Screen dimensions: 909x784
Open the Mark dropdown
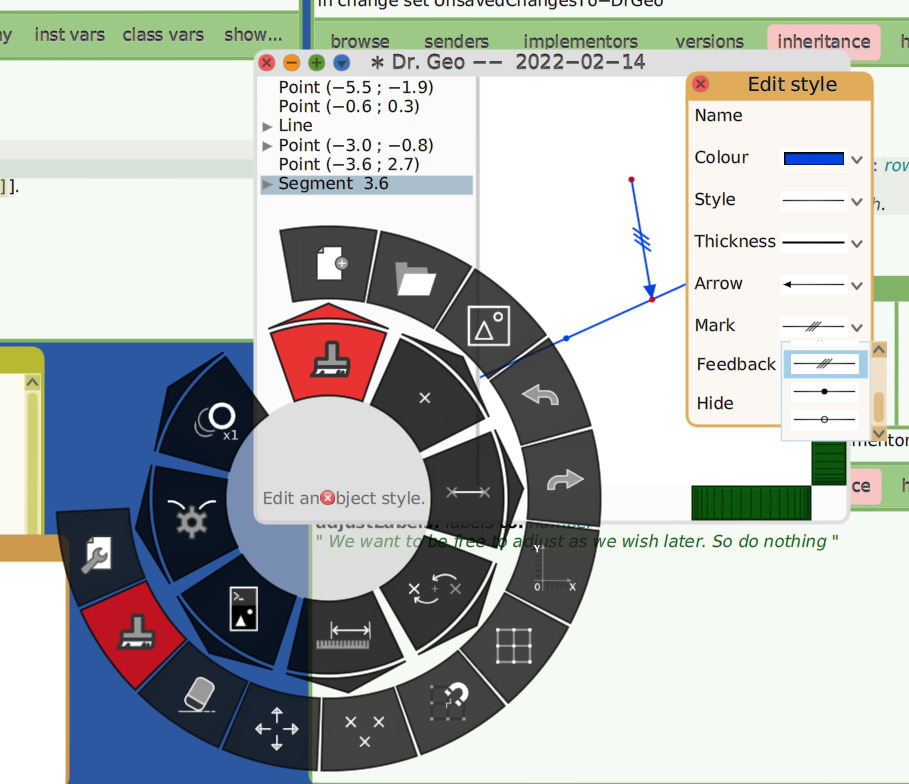857,327
